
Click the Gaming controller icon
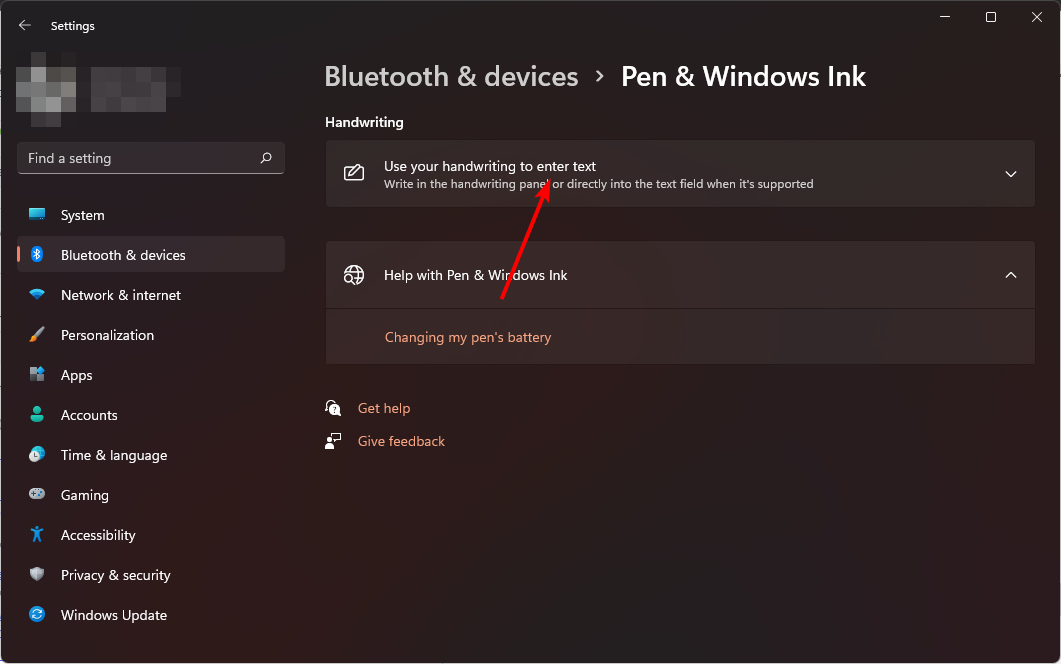[37, 495]
